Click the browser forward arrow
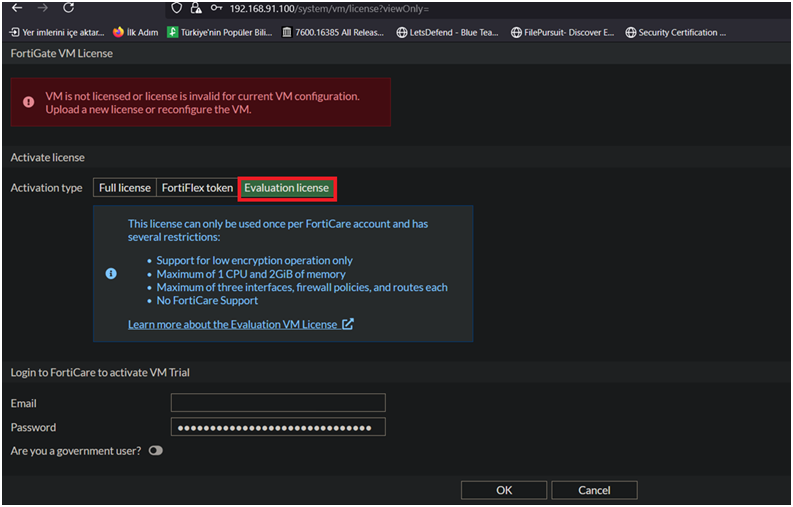Image resolution: width=793 pixels, height=507 pixels. (x=43, y=8)
